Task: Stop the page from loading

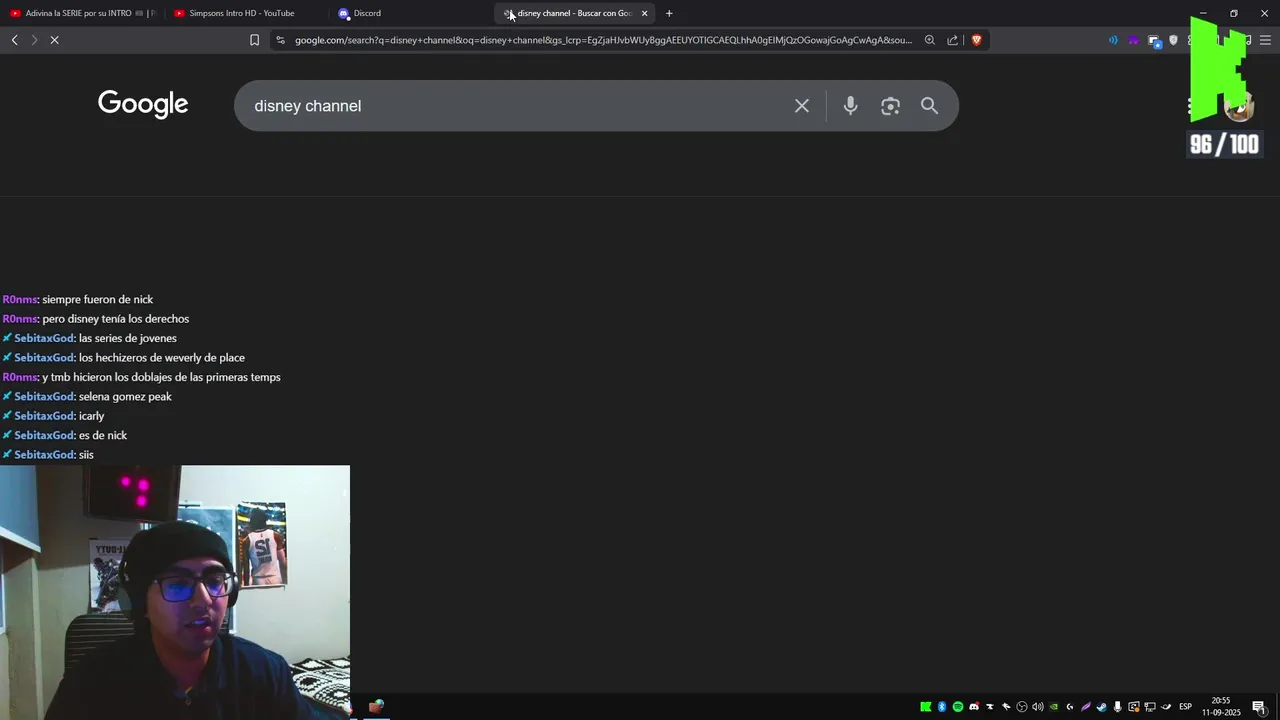Action: coord(54,40)
